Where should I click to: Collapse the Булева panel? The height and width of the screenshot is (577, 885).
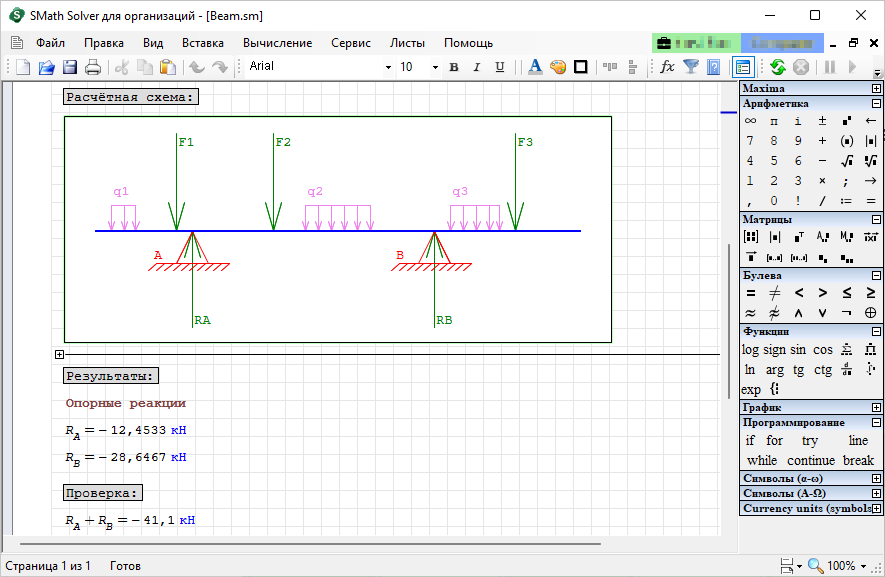876,276
